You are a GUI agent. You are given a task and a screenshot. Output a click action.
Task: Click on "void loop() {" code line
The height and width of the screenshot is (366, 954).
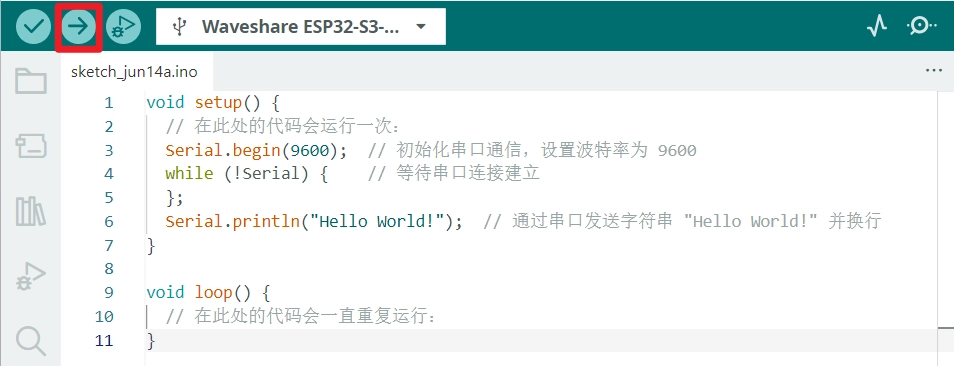point(207,292)
